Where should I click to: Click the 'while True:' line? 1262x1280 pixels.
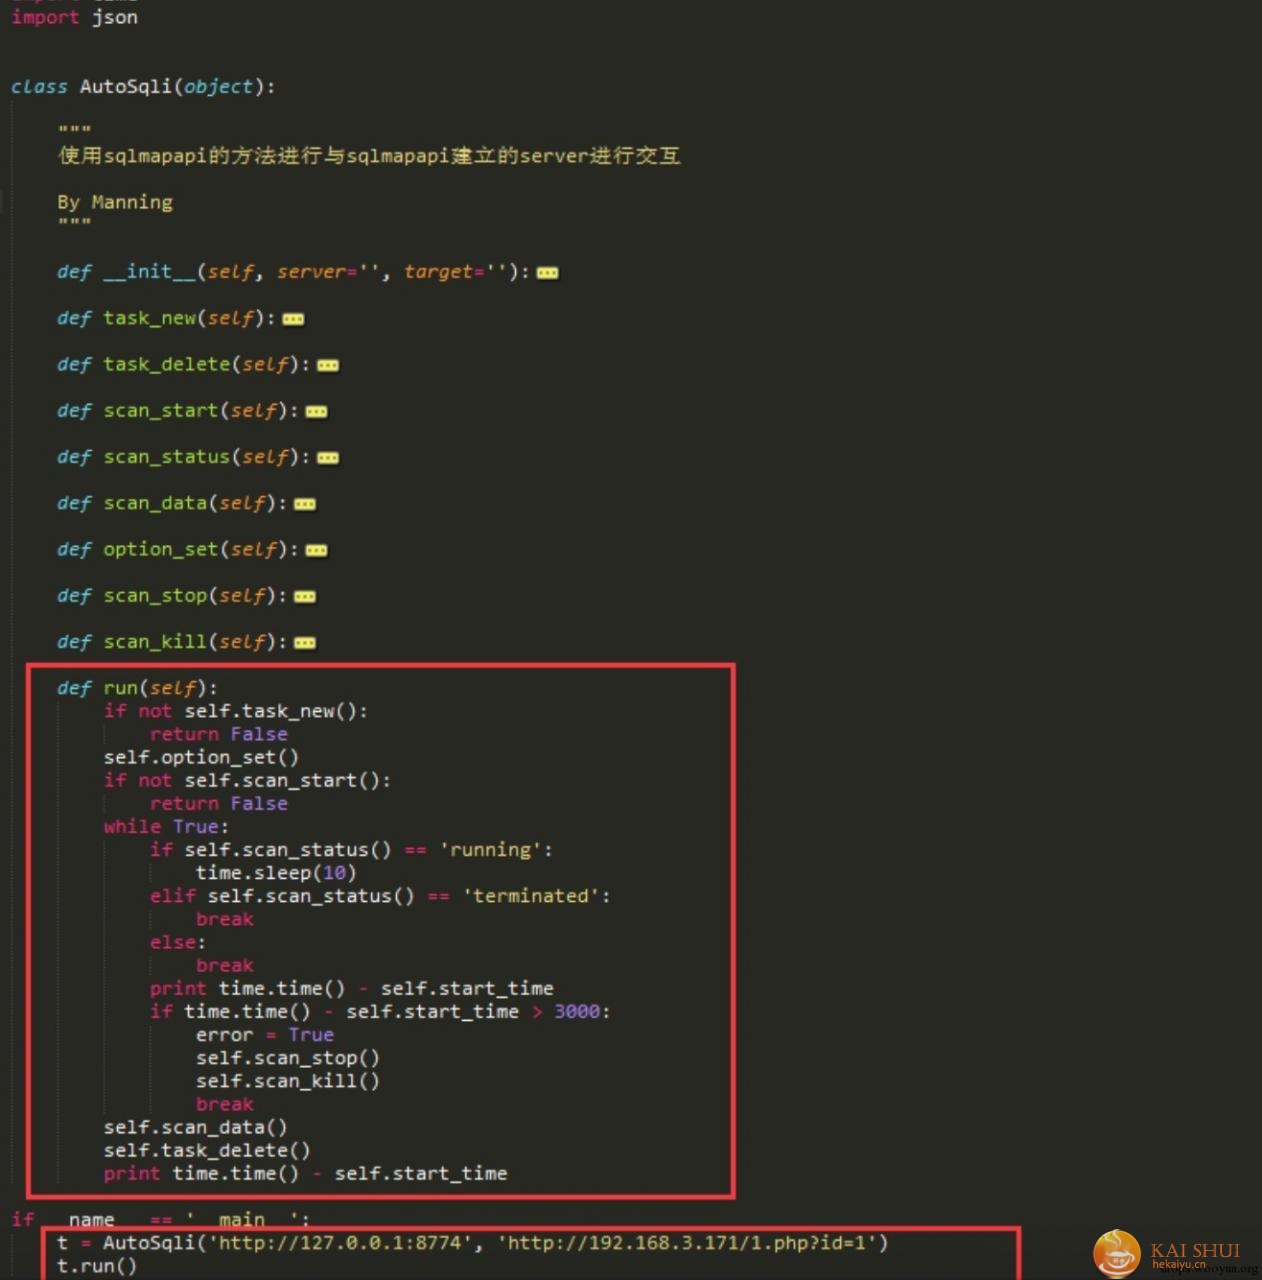(166, 826)
